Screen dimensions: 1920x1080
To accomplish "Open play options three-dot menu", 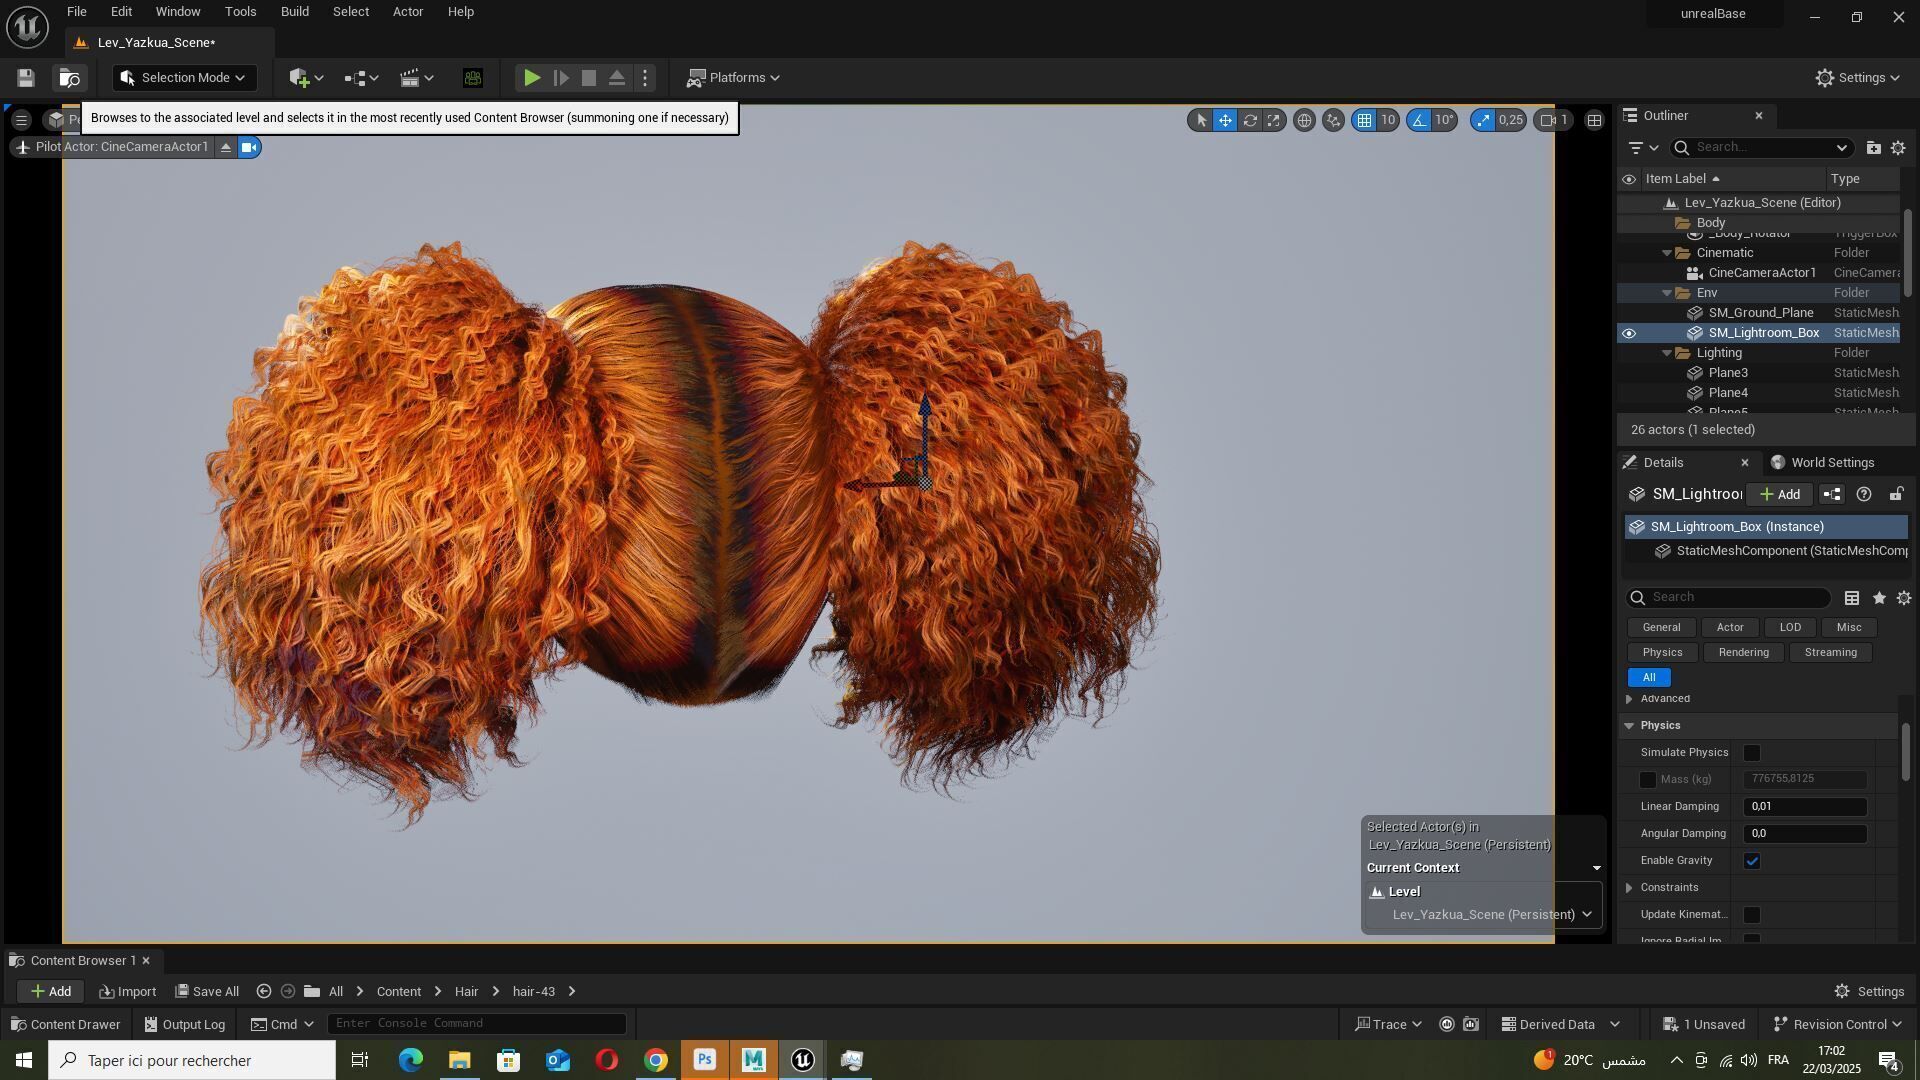I will tap(645, 78).
